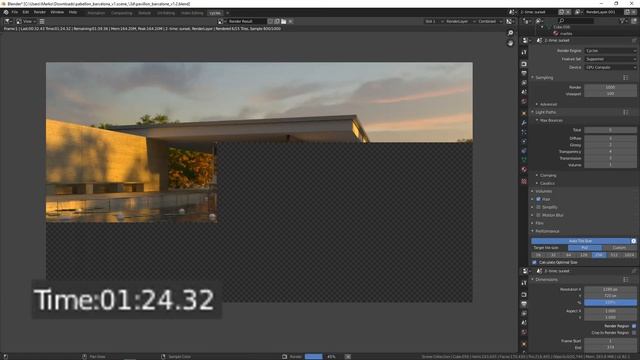Open the File menu
The image size is (640, 360).
pyautogui.click(x=15, y=12)
